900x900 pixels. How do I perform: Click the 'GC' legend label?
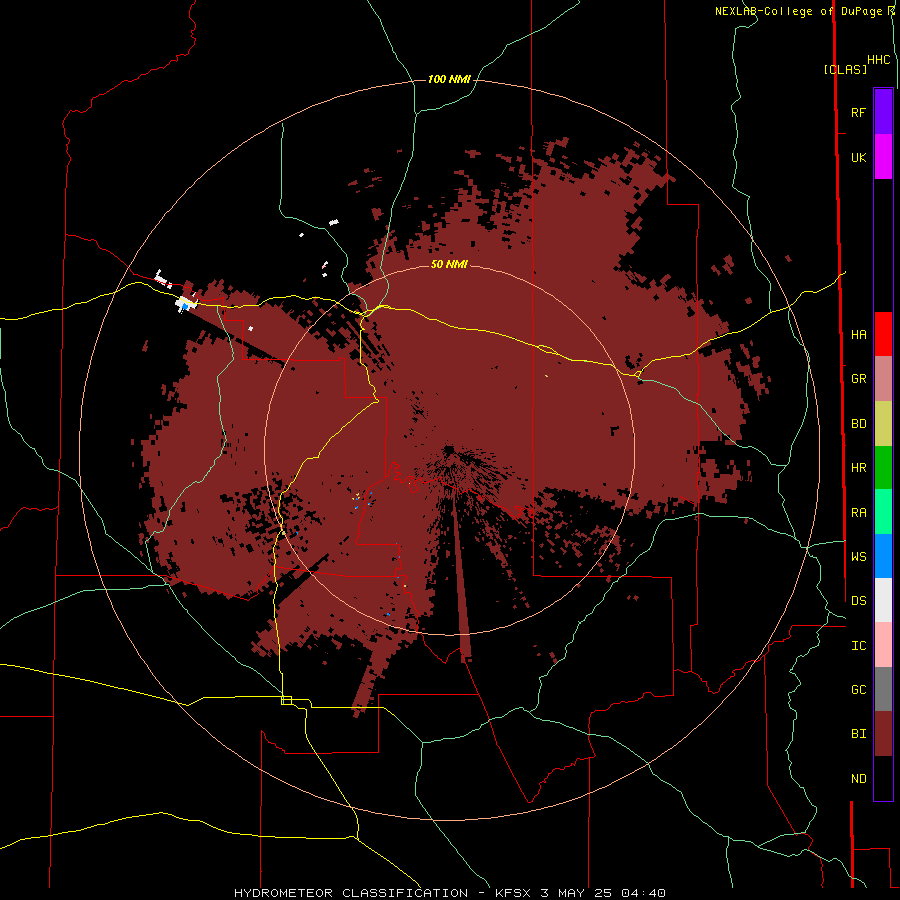(x=858, y=690)
